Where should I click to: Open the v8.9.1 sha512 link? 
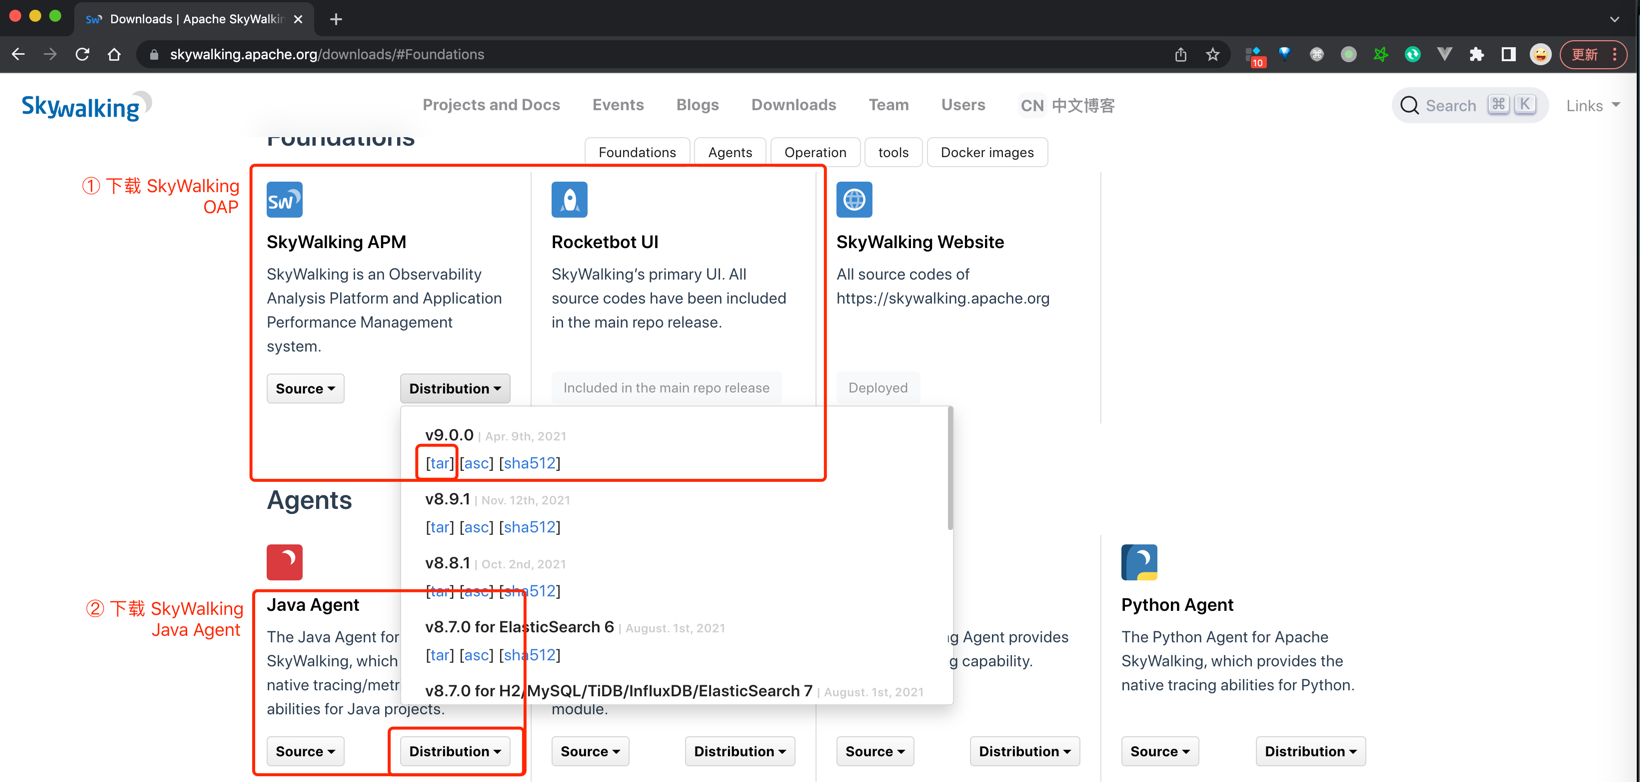(530, 527)
